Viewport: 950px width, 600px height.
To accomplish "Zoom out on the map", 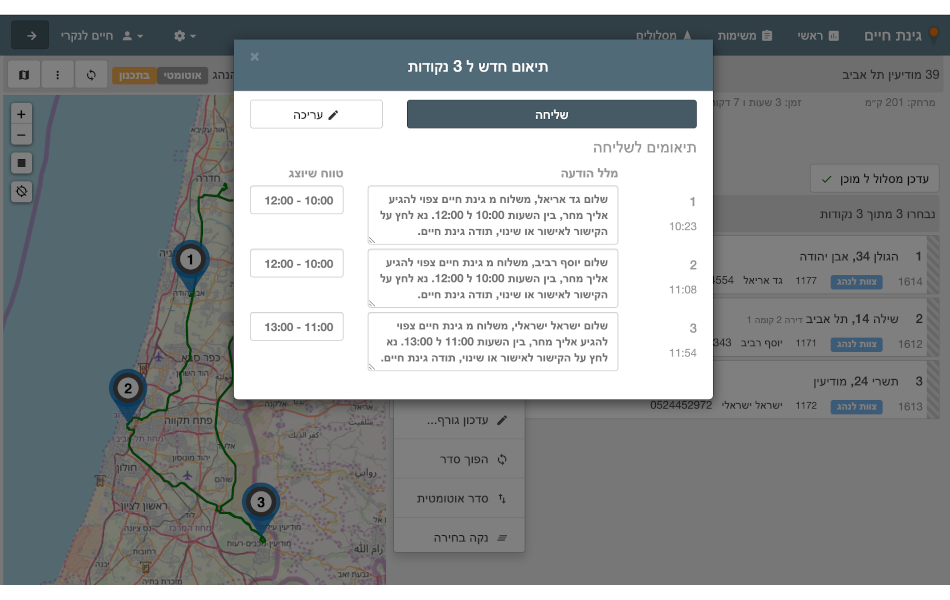I will point(21,135).
